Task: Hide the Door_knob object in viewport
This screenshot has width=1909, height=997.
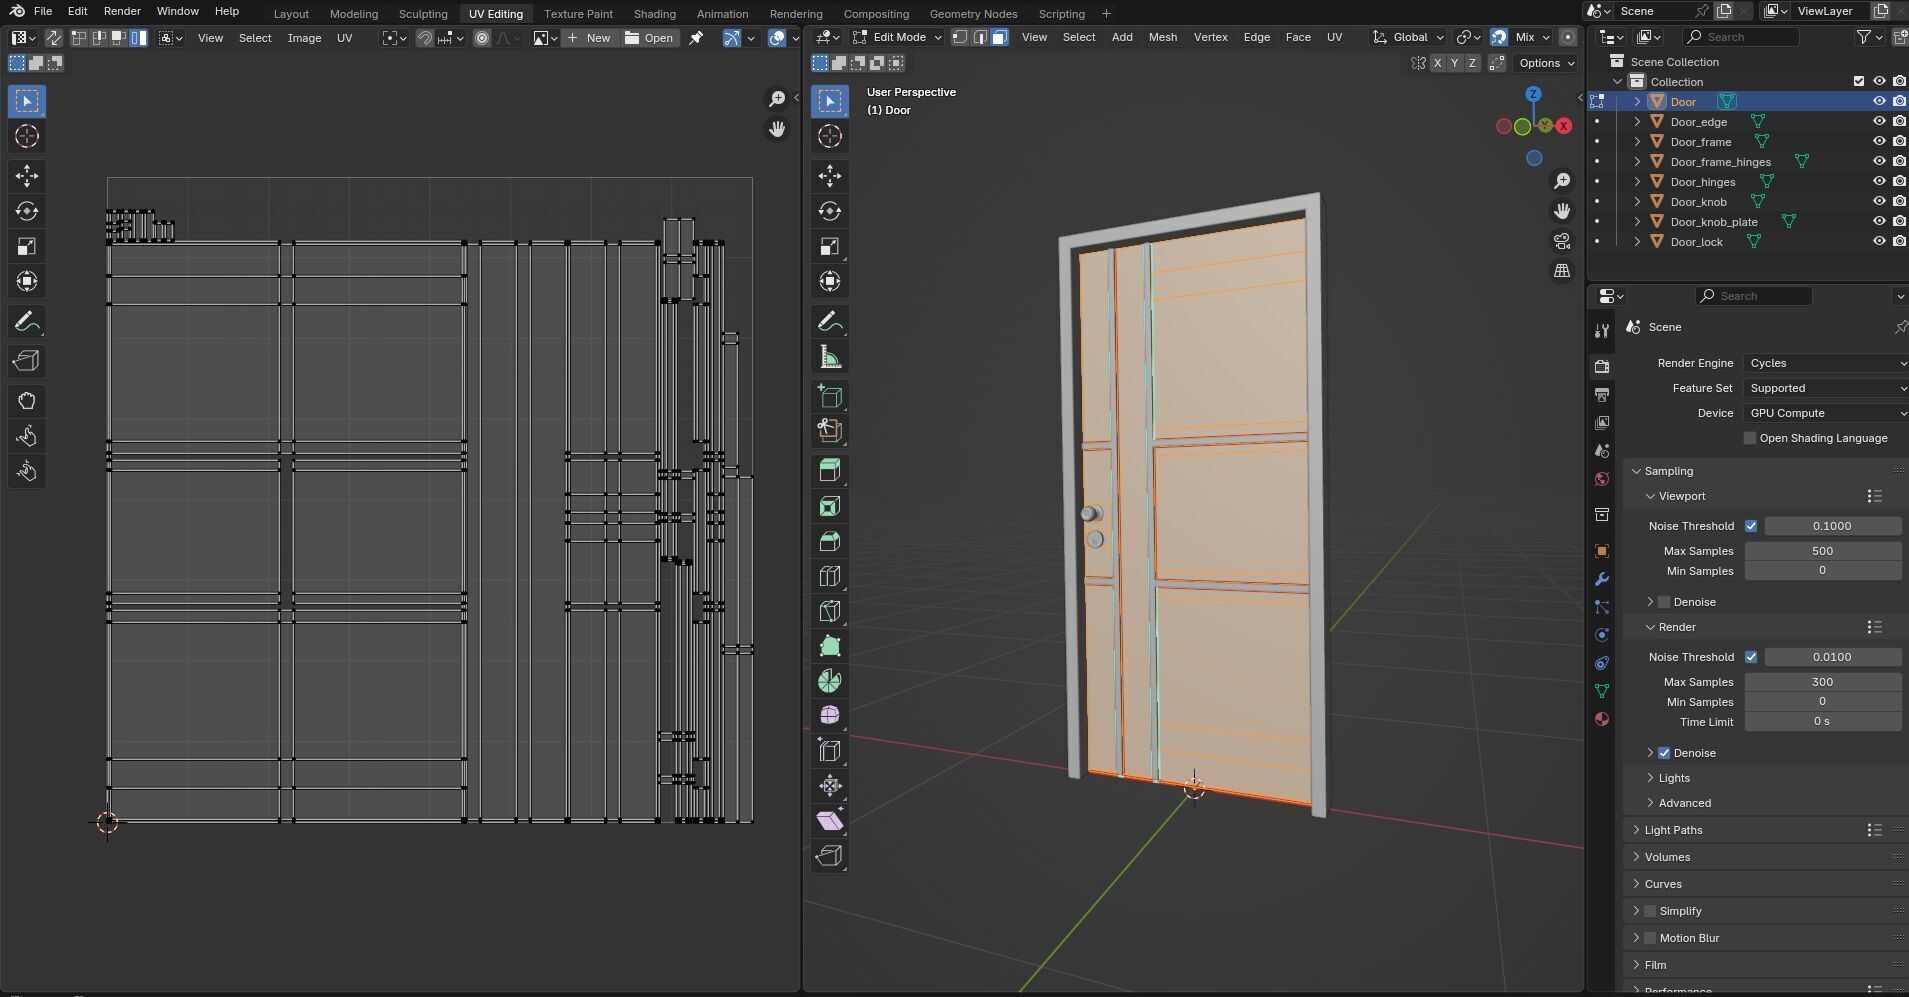Action: (x=1879, y=201)
